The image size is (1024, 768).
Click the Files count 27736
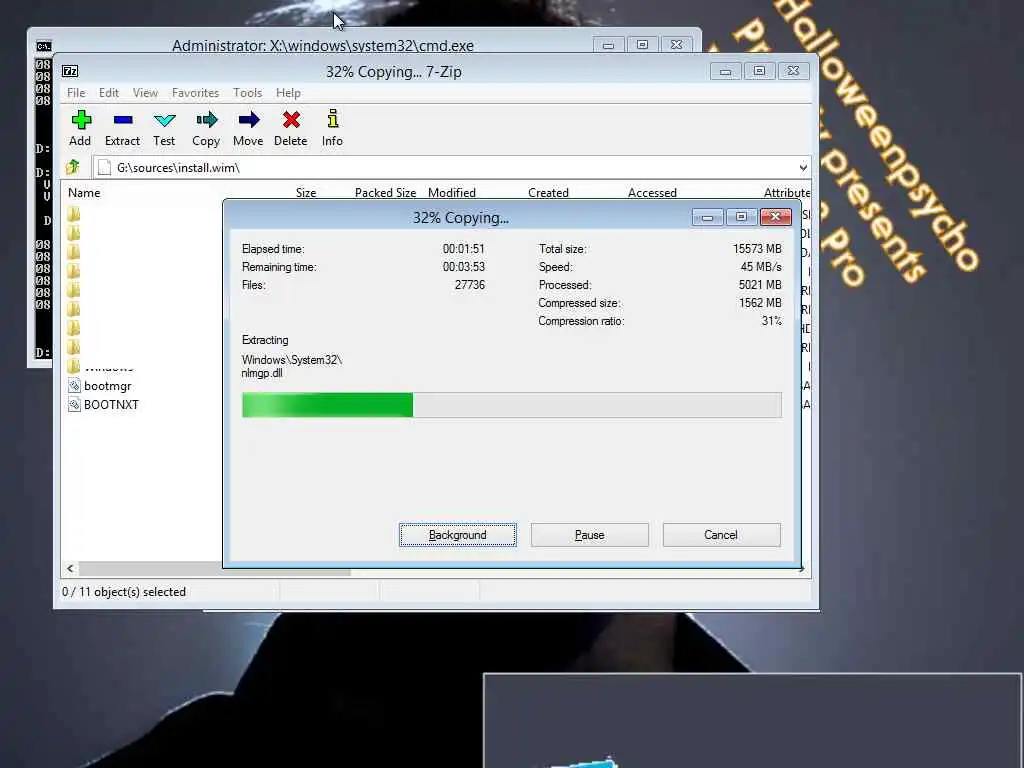pyautogui.click(x=470, y=285)
